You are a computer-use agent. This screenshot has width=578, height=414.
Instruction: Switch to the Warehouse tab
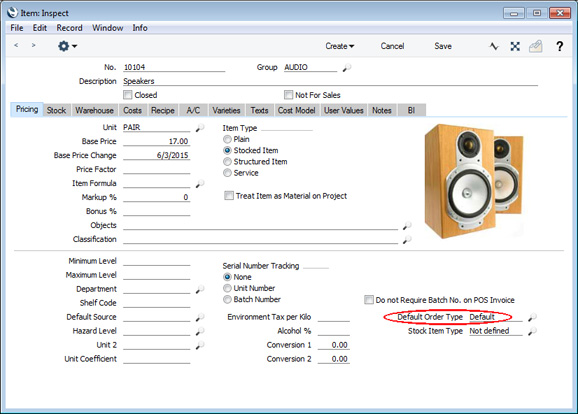coord(94,110)
